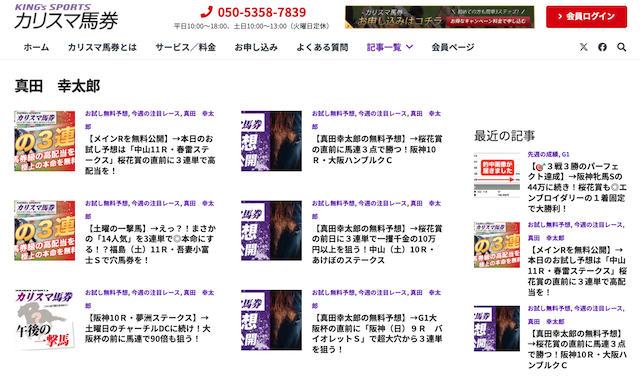Click the 最近の記事 sidebar heading
The height and width of the screenshot is (376, 640).
pos(504,136)
